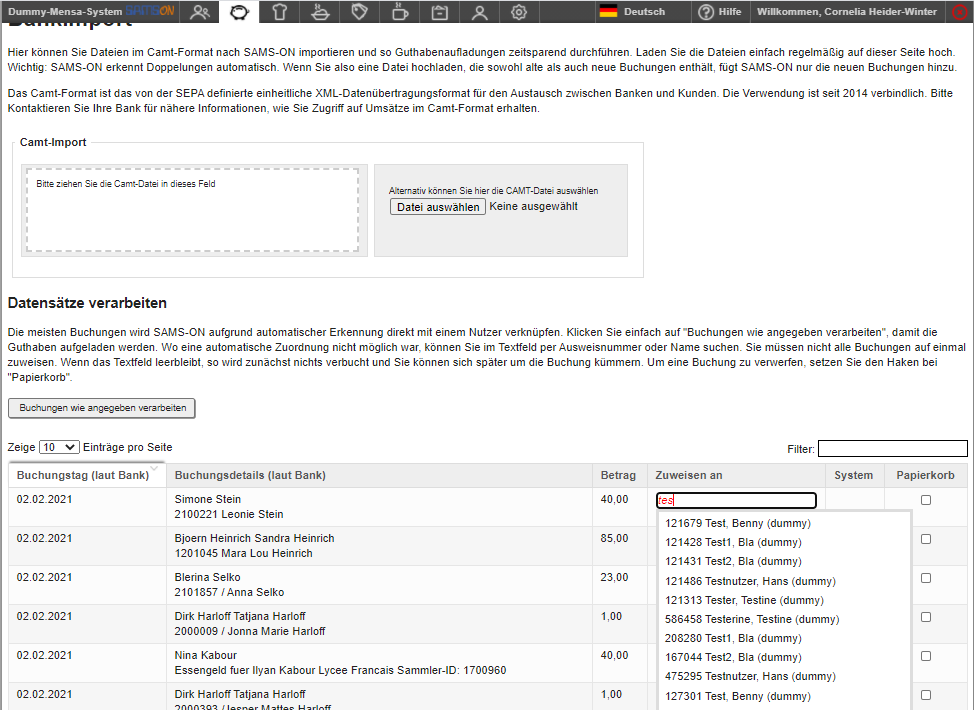
Task: Click 'Keine ausgewählt' file status text
Action: (534, 206)
